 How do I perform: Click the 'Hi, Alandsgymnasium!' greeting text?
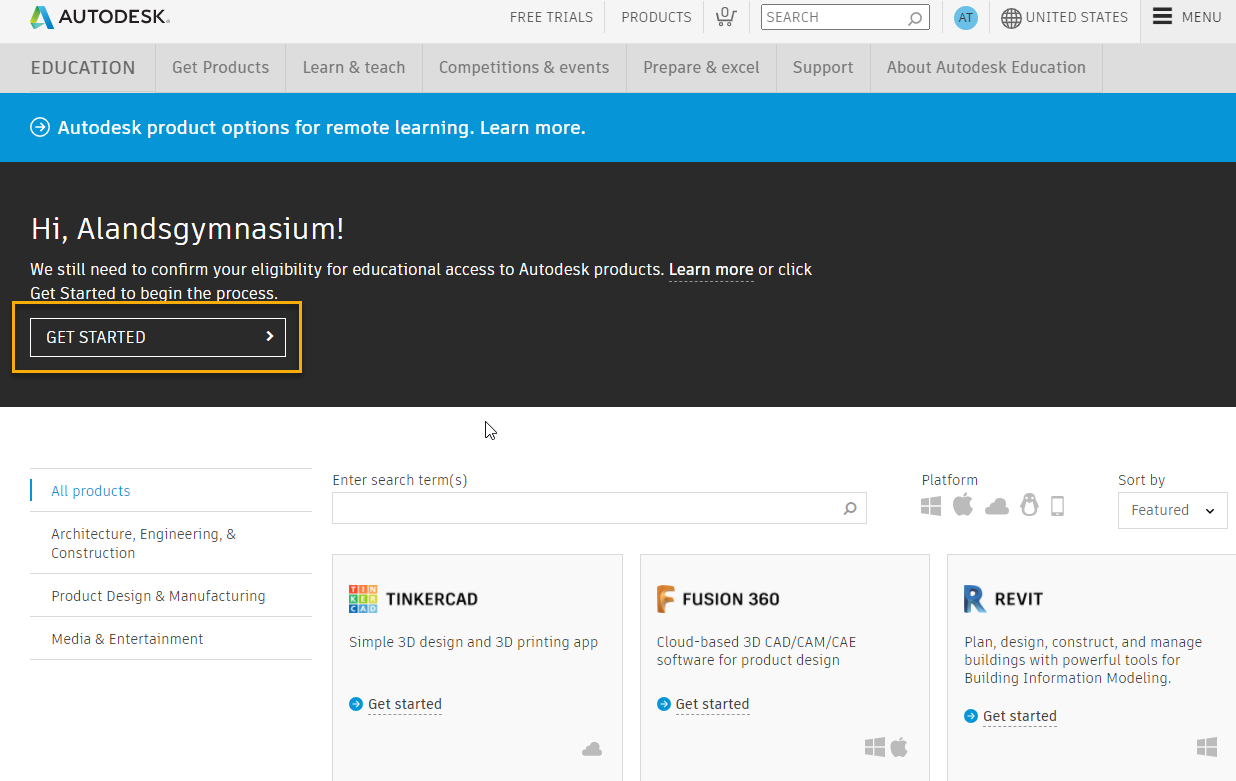point(188,229)
